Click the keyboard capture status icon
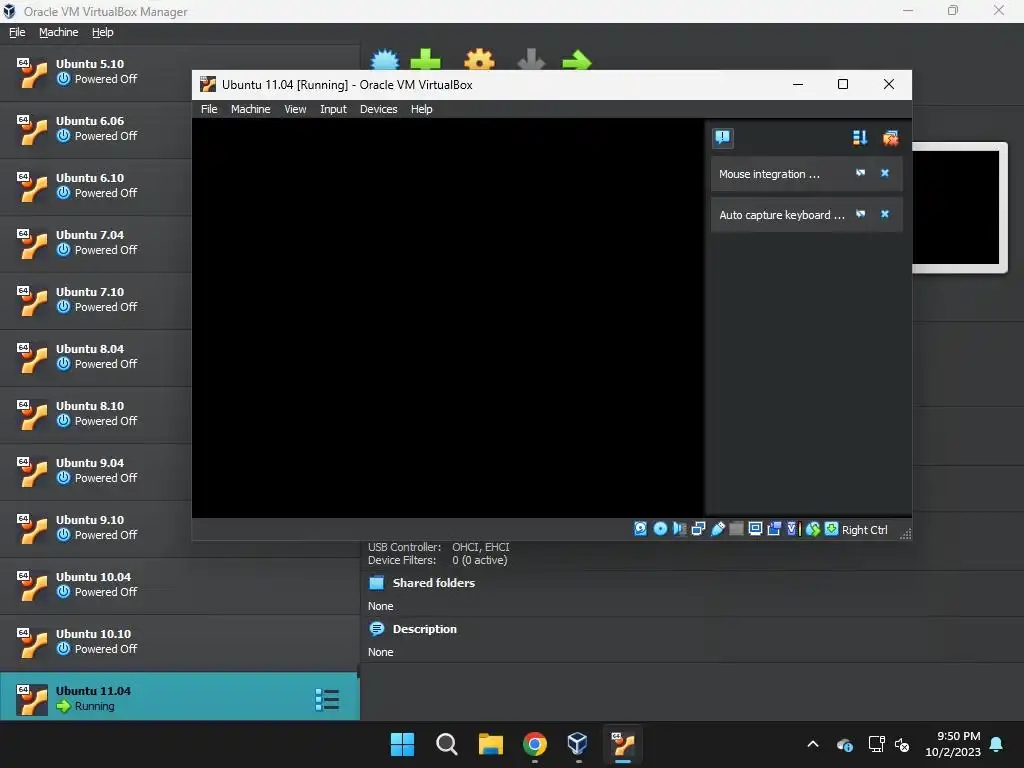 click(x=831, y=529)
